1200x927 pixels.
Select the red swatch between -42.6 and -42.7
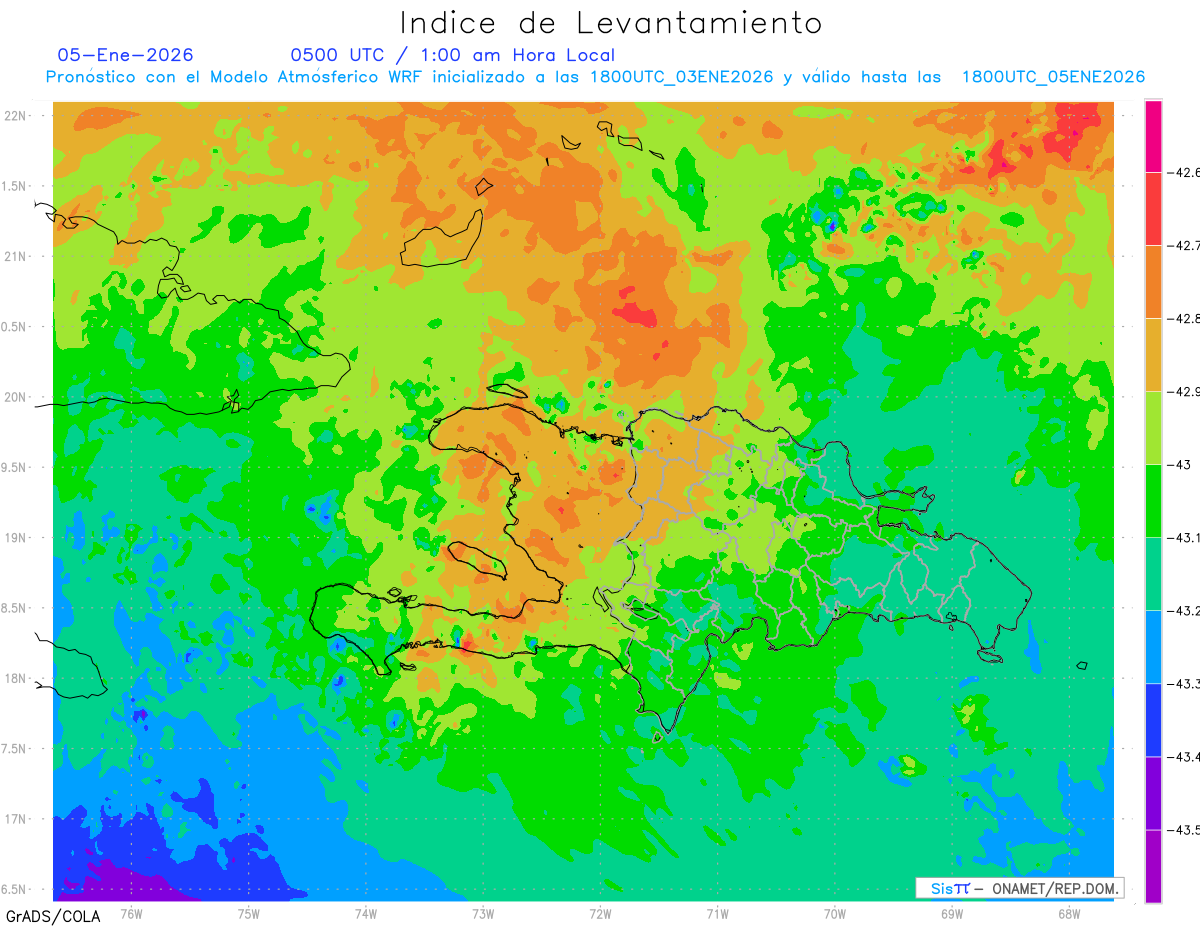tap(1153, 208)
